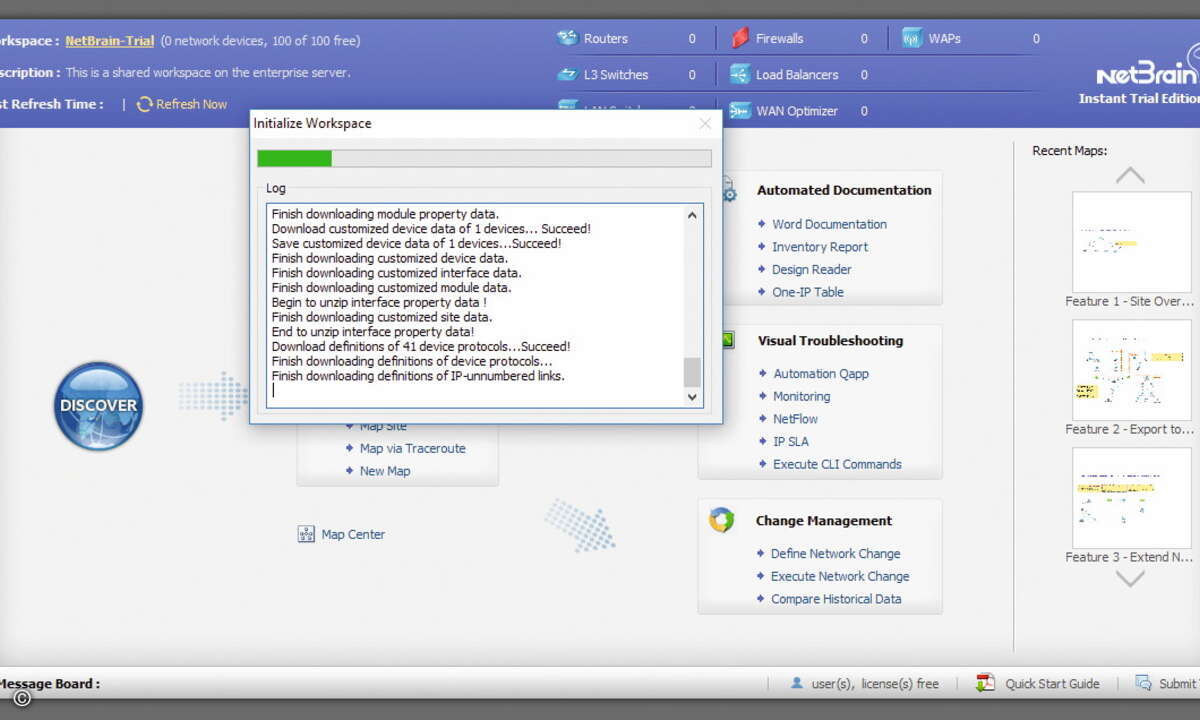
Task: Close the Initialize Workspace dialog
Action: pyautogui.click(x=705, y=123)
